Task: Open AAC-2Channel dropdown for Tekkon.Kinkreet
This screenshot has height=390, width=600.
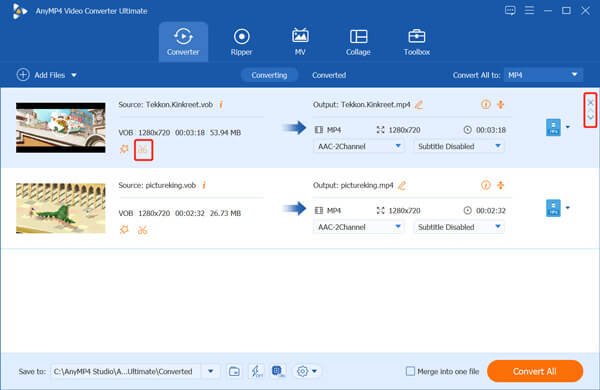Action: 359,146
